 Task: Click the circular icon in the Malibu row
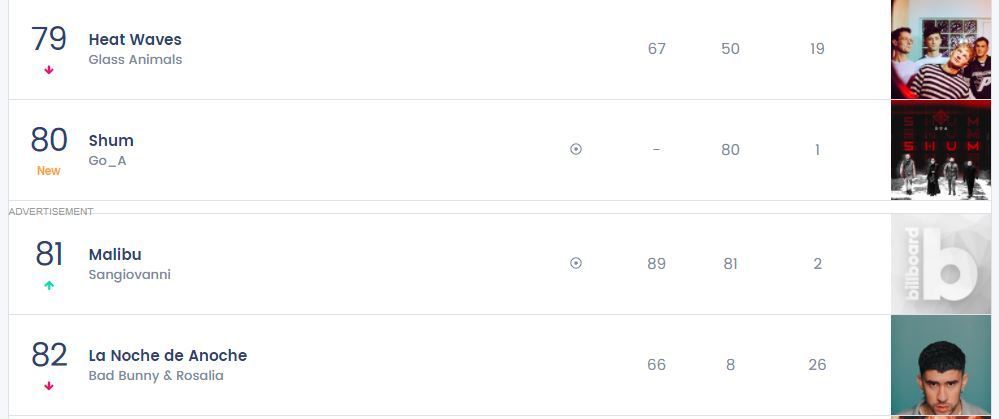click(x=576, y=263)
